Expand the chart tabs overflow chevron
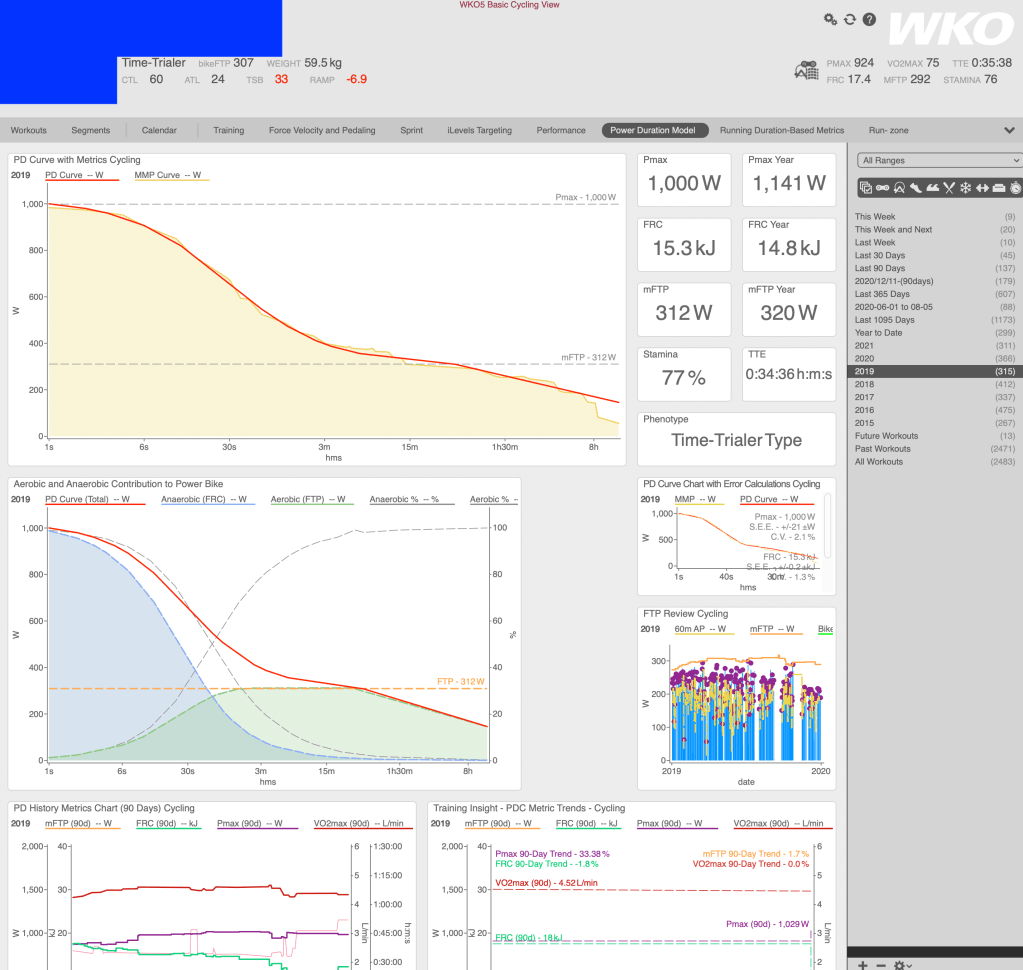1023x970 pixels. 1008,130
